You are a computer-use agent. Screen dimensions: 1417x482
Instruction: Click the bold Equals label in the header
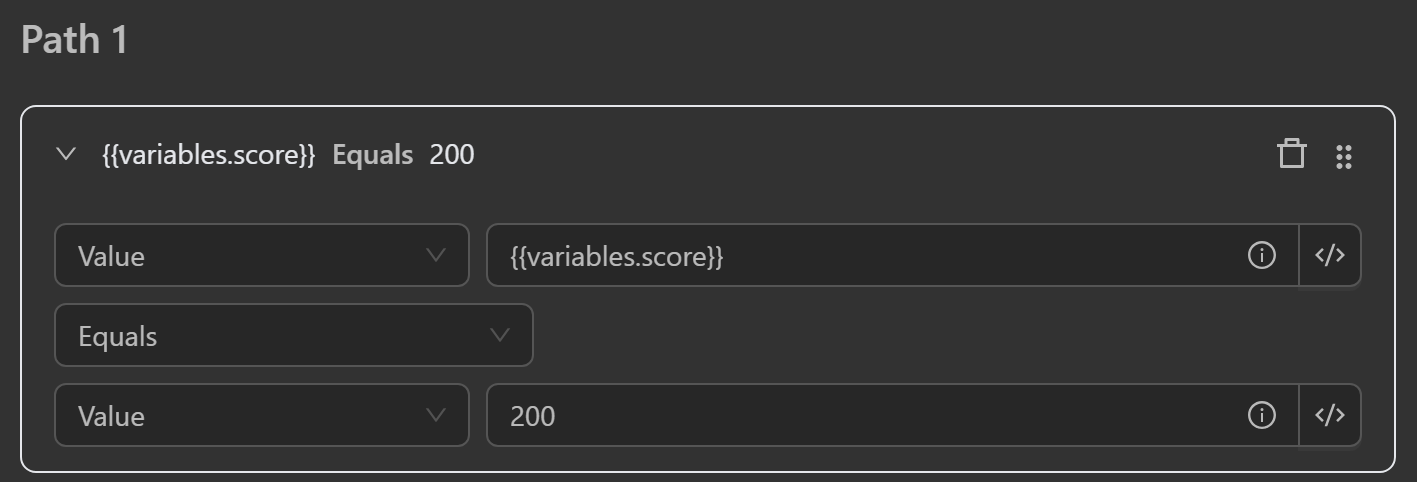pos(372,155)
